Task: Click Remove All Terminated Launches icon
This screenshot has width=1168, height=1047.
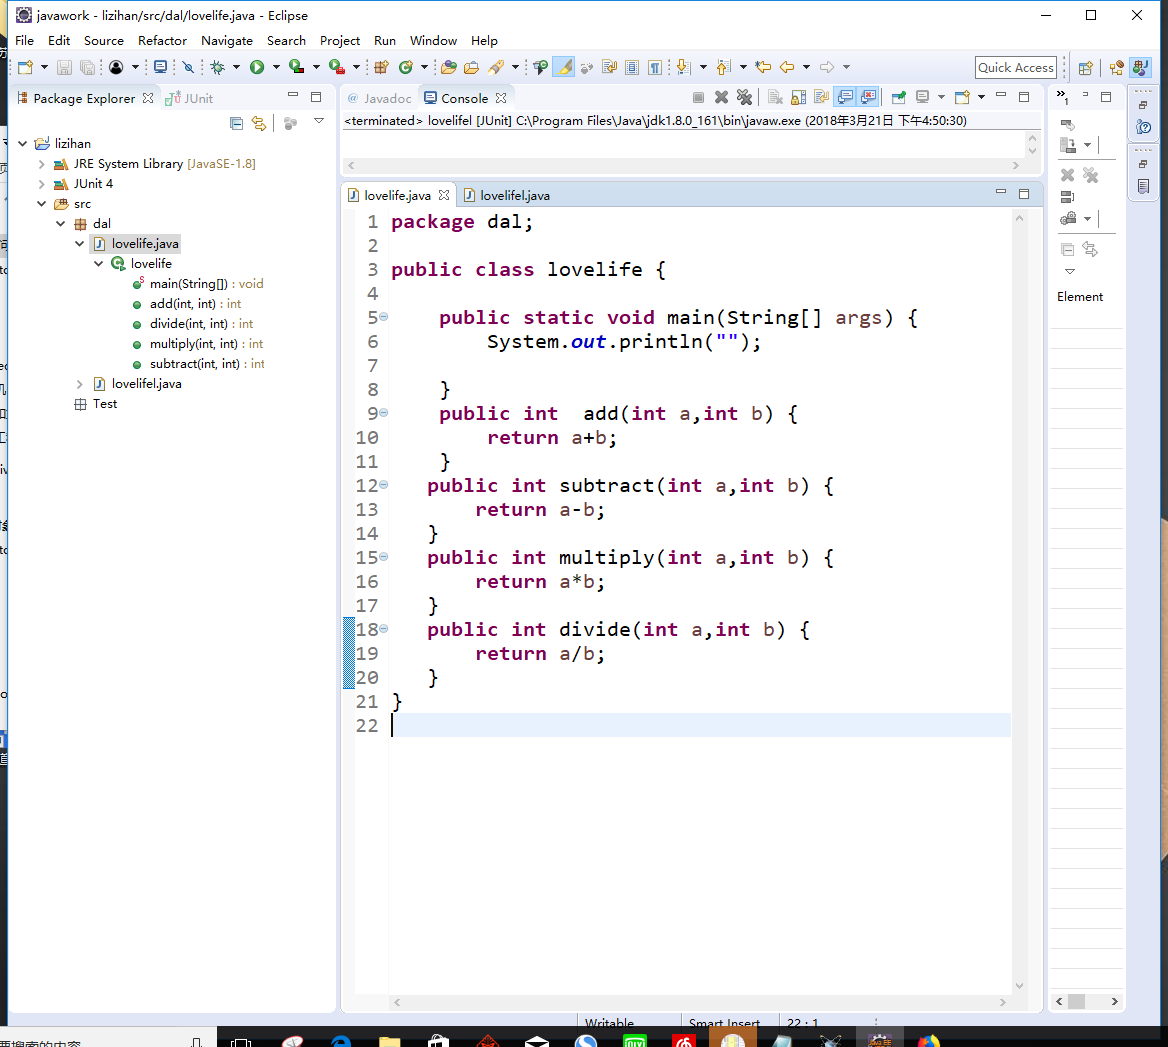Action: [744, 97]
